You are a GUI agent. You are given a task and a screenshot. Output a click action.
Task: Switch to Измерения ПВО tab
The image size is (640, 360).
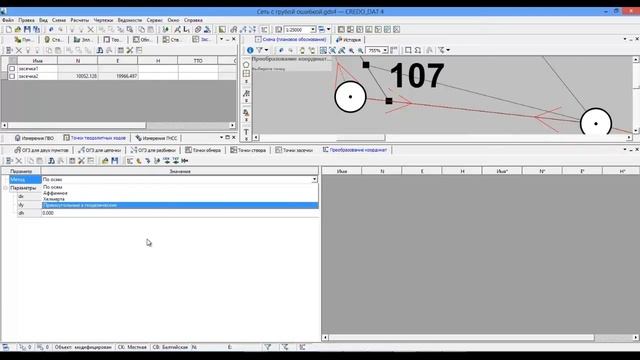pos(34,138)
